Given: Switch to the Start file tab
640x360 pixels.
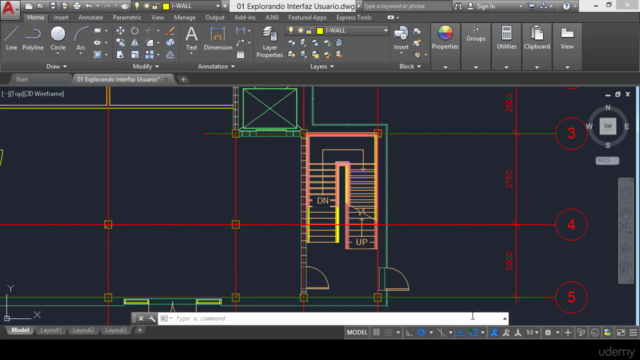Looking at the screenshot, I should click(22, 79).
